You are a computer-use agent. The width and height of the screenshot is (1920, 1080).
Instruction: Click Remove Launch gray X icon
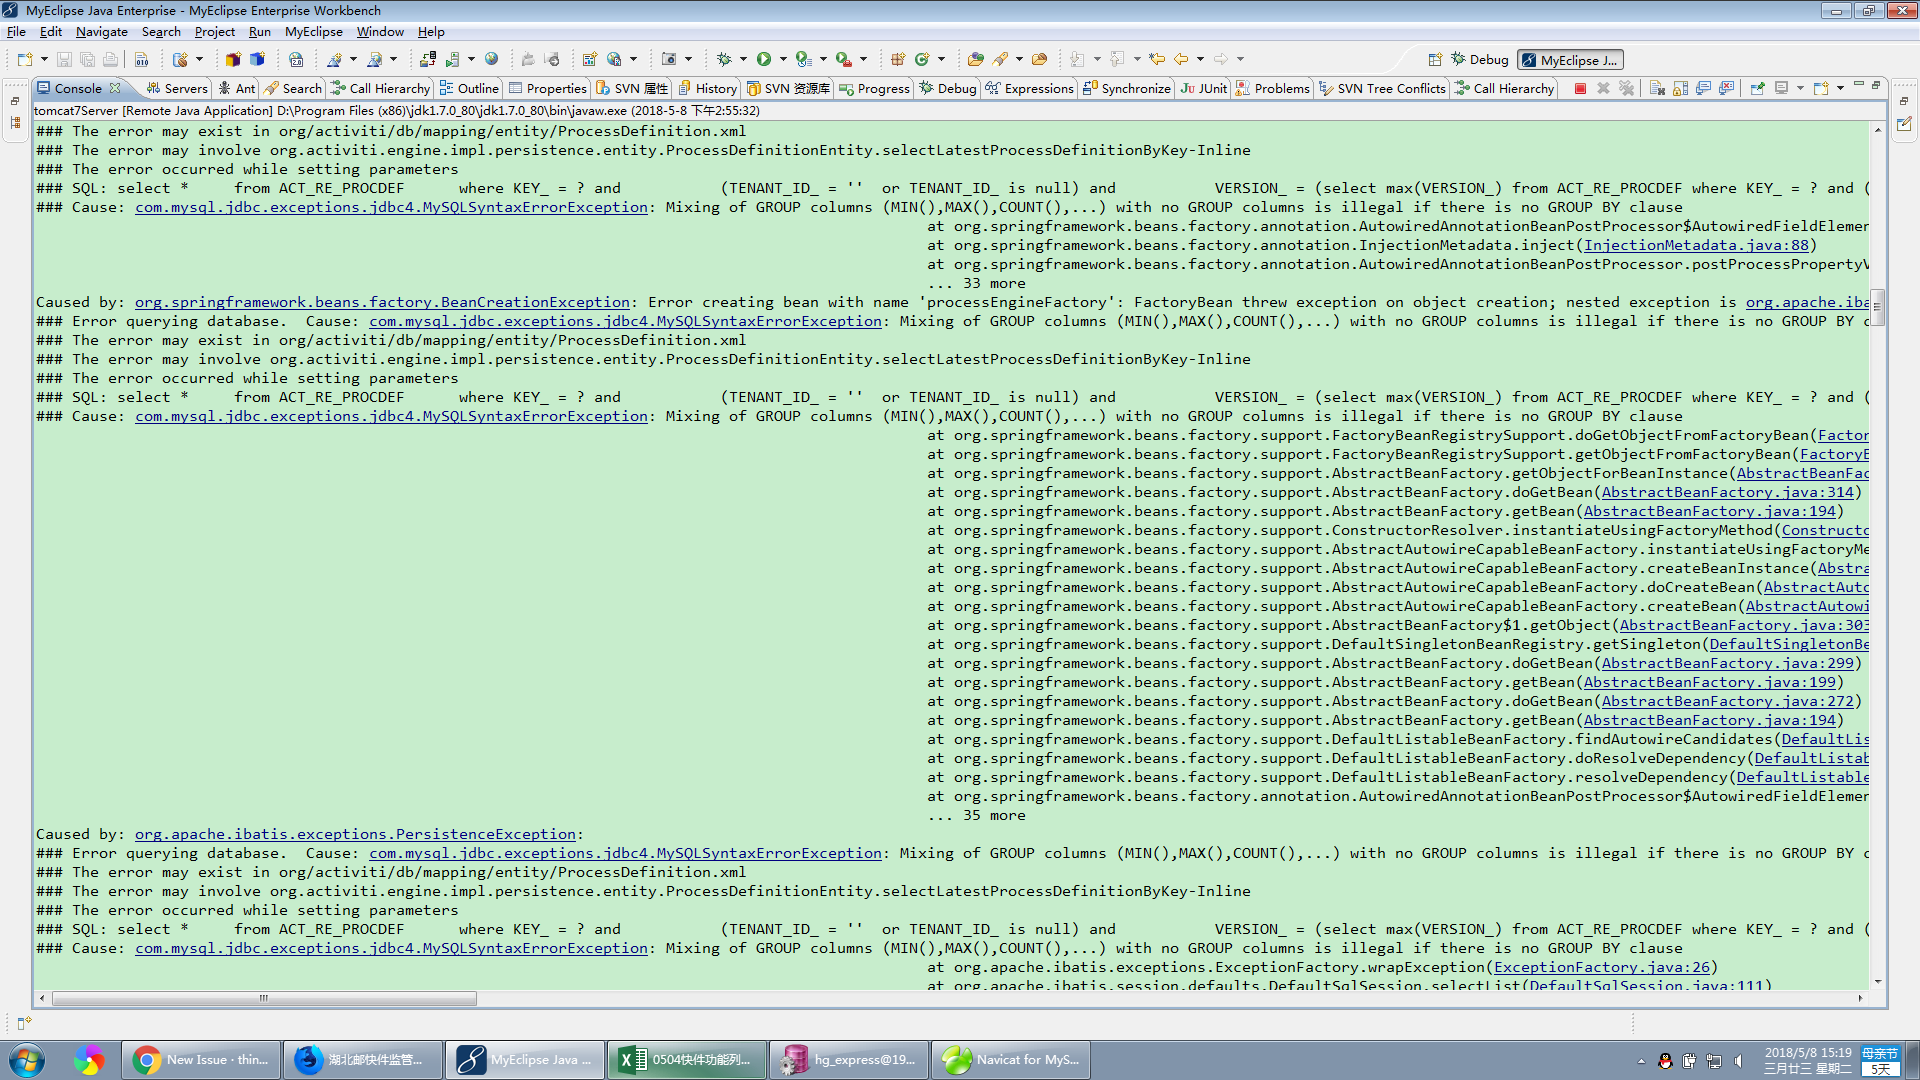tap(1603, 89)
